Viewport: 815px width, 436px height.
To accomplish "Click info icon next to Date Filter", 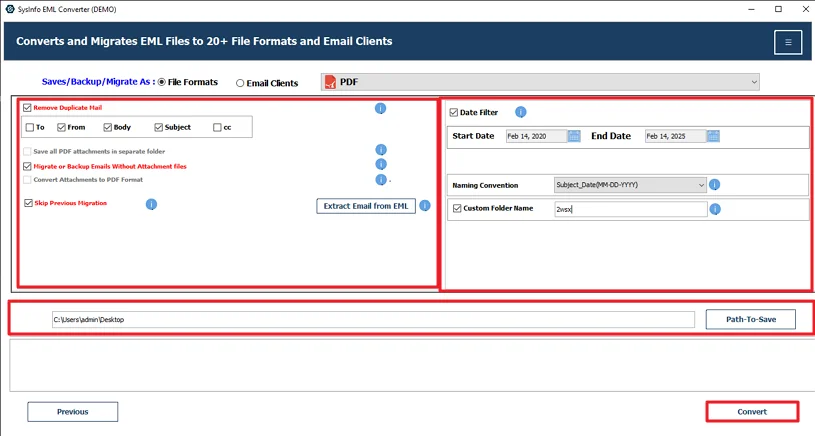I will [520, 112].
